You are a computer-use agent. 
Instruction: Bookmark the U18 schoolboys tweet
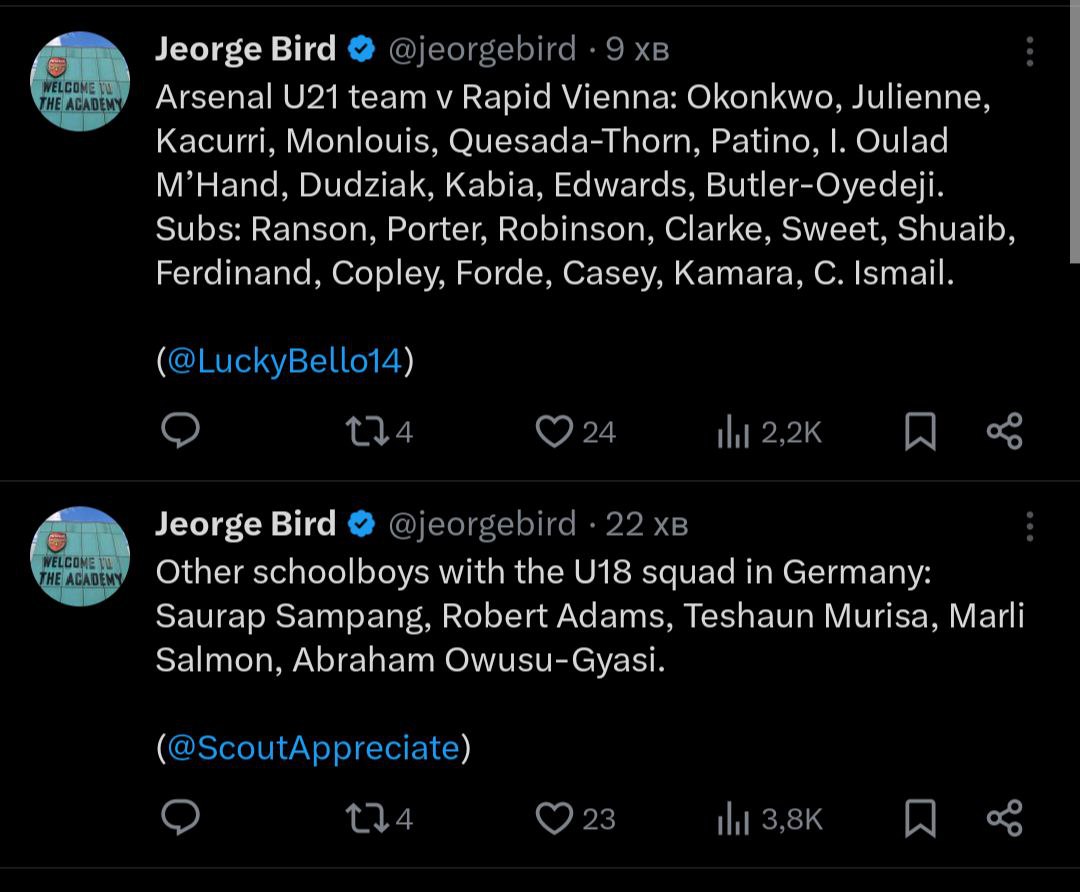pyautogui.click(x=920, y=818)
